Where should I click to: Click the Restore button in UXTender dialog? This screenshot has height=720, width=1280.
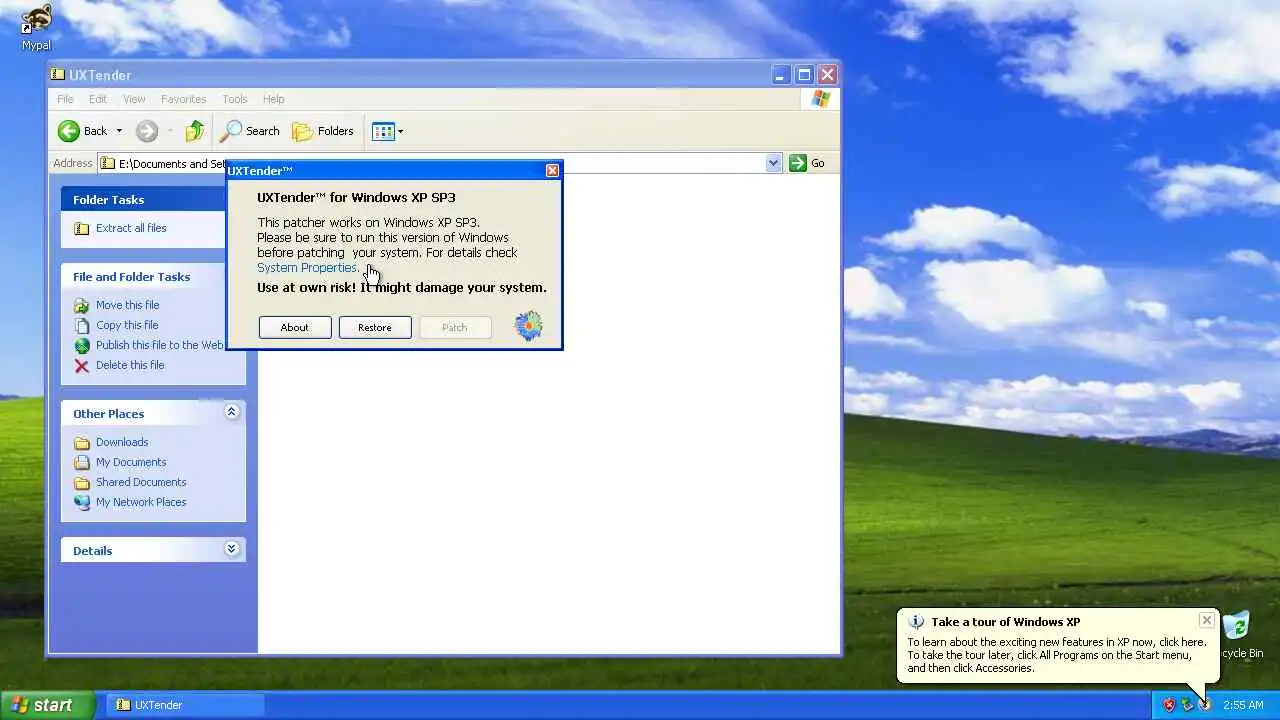tap(375, 327)
